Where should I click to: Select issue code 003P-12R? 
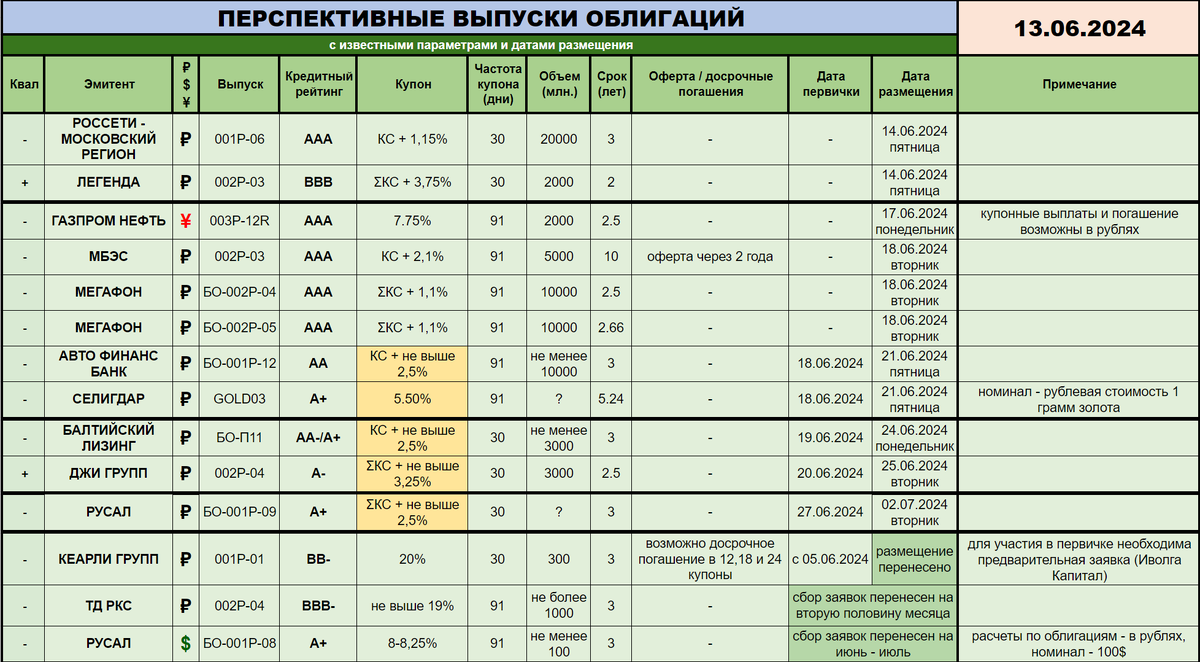[x=240, y=221]
